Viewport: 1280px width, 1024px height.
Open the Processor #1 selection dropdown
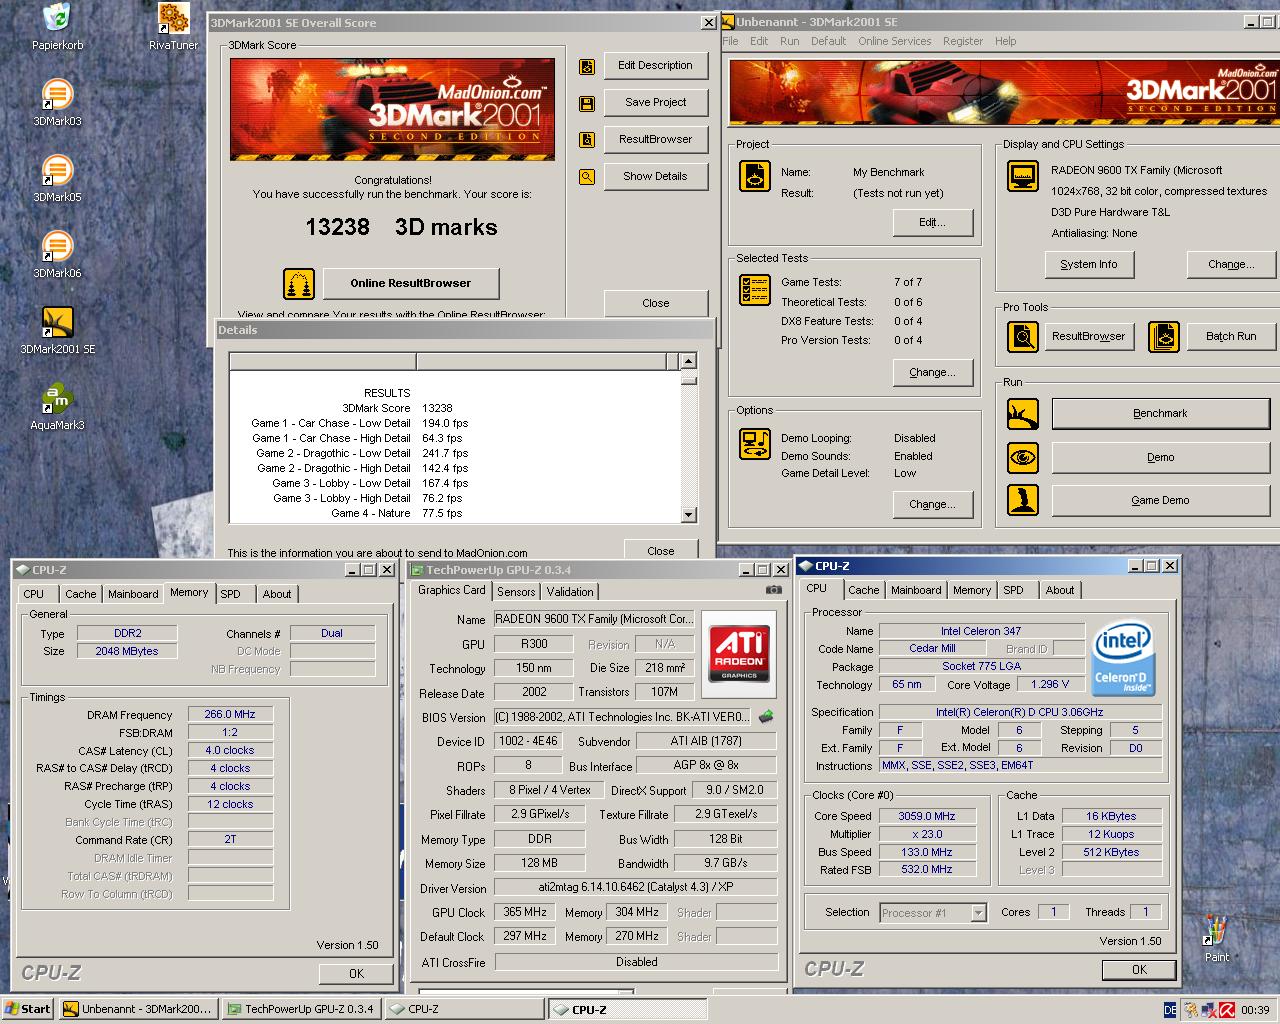tap(978, 913)
